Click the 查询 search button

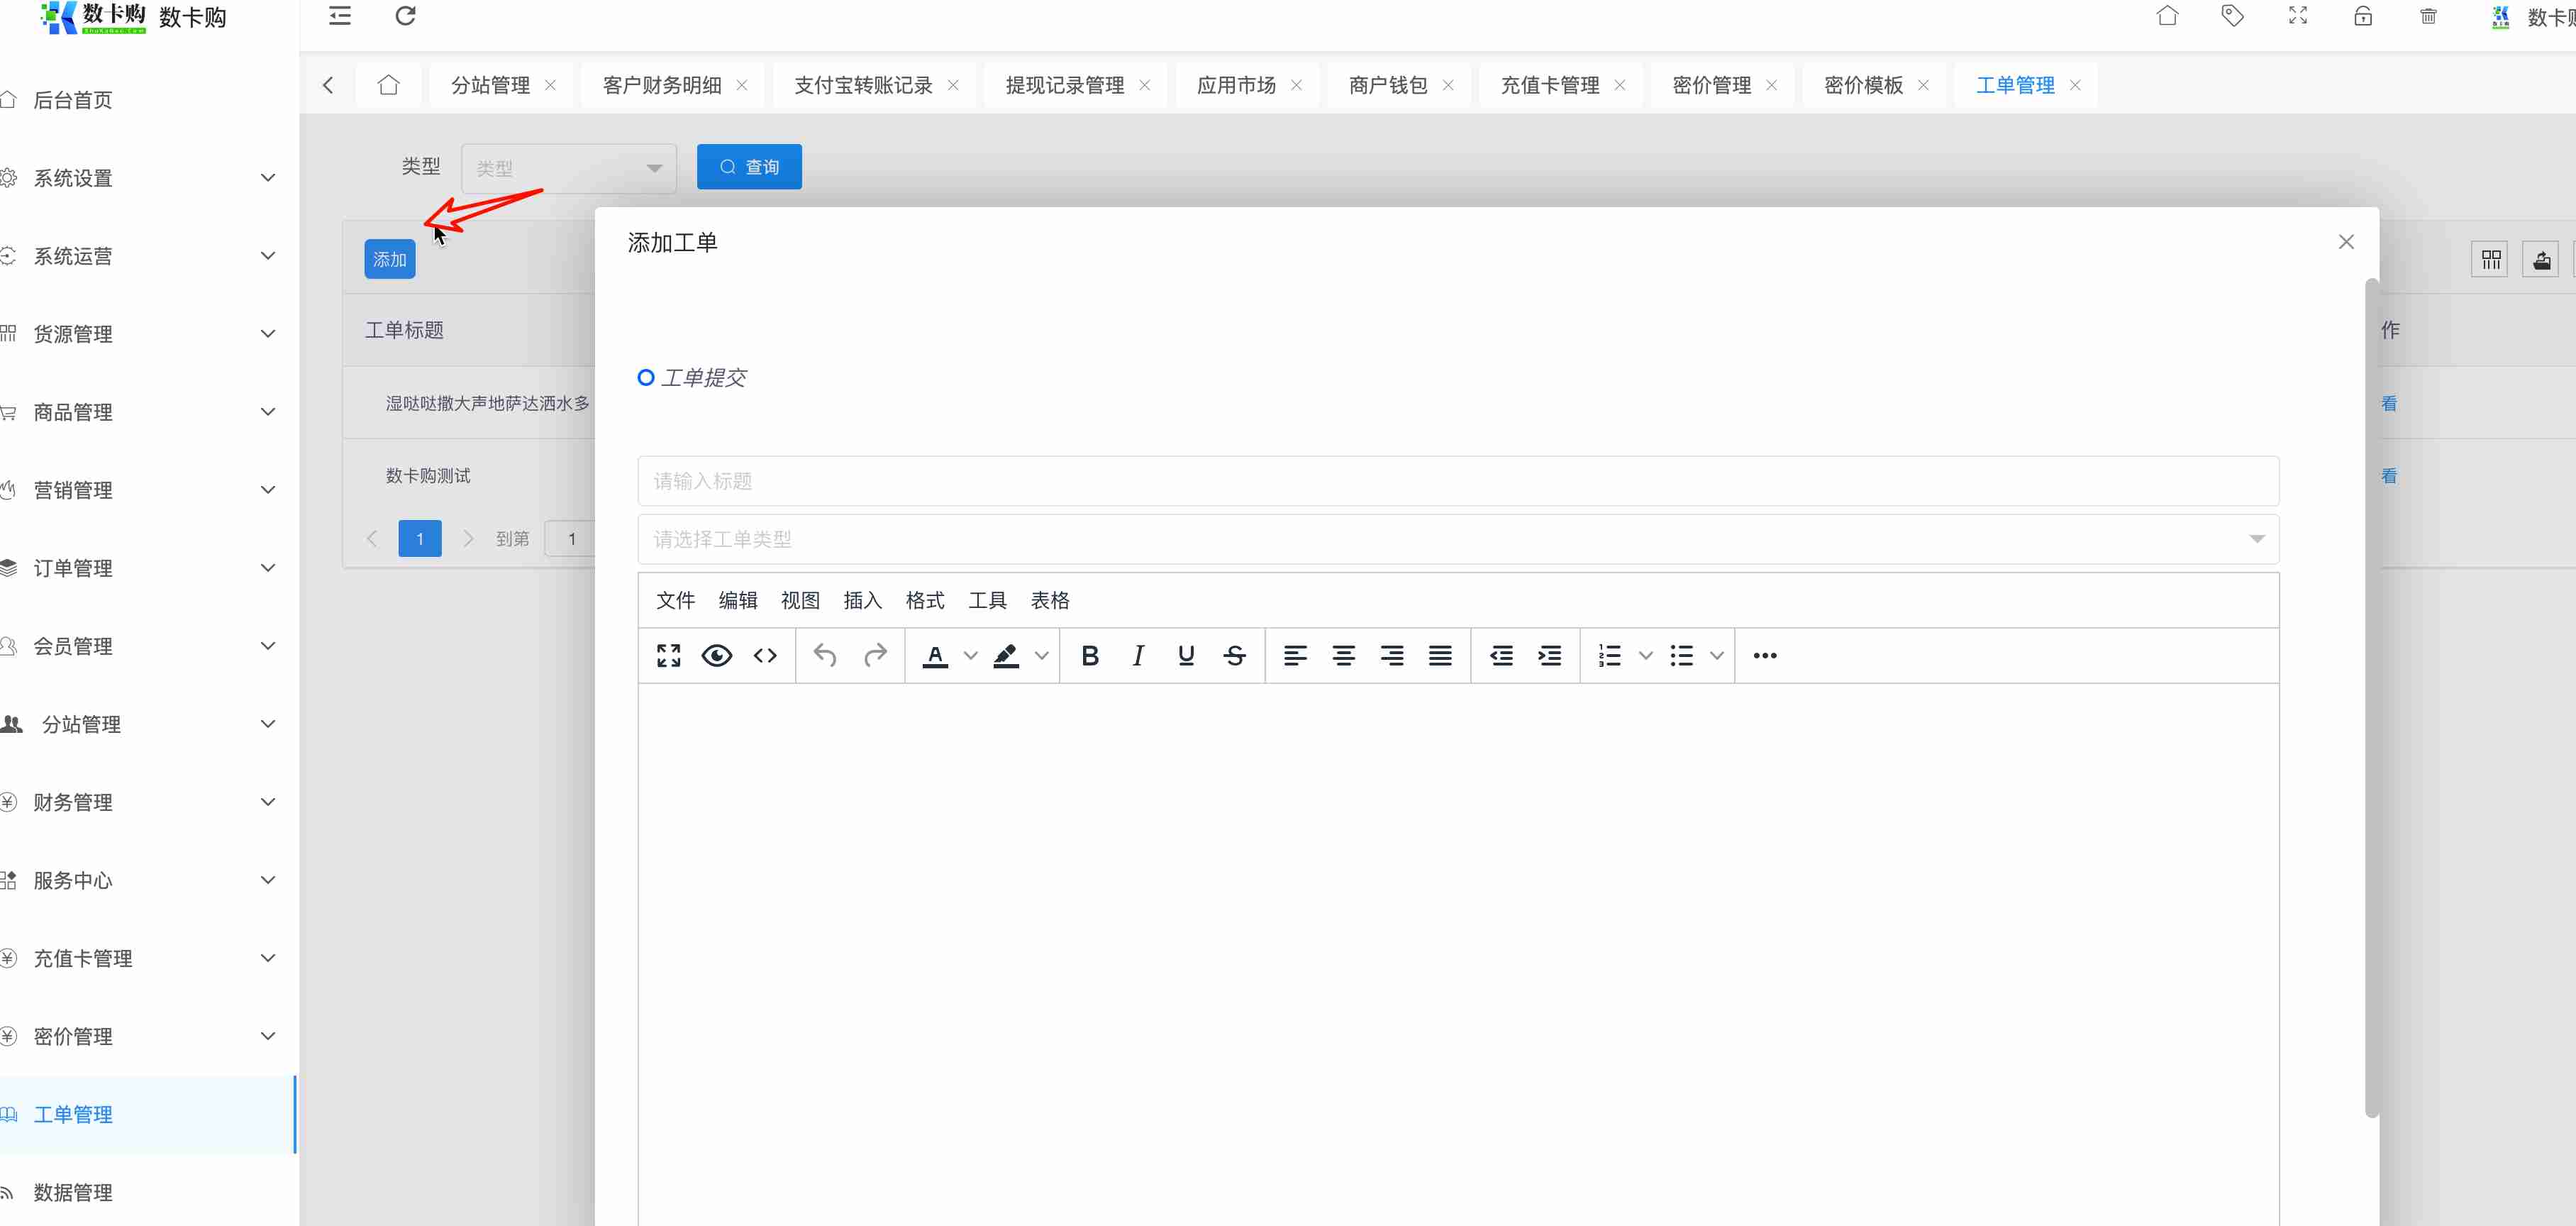click(x=749, y=167)
